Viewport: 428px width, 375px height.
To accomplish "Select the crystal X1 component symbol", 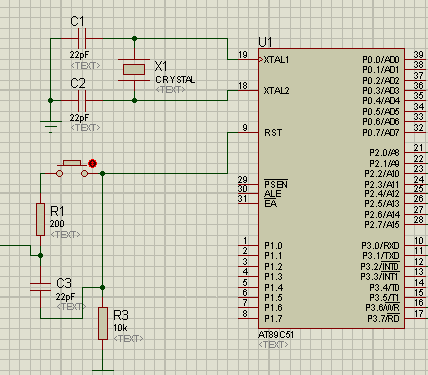I will click(x=134, y=69).
